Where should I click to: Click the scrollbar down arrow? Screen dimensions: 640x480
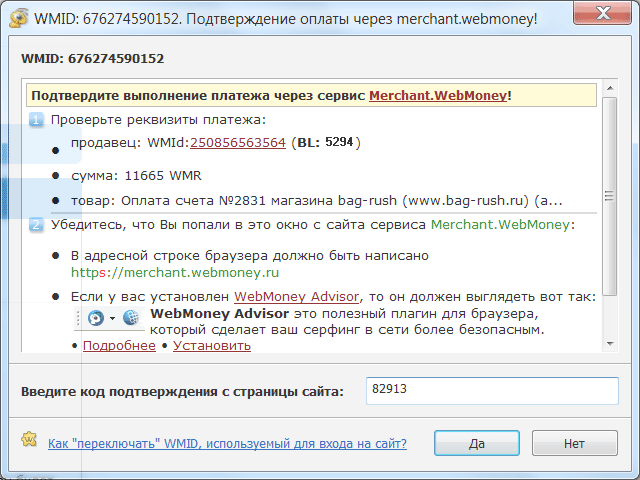(610, 344)
